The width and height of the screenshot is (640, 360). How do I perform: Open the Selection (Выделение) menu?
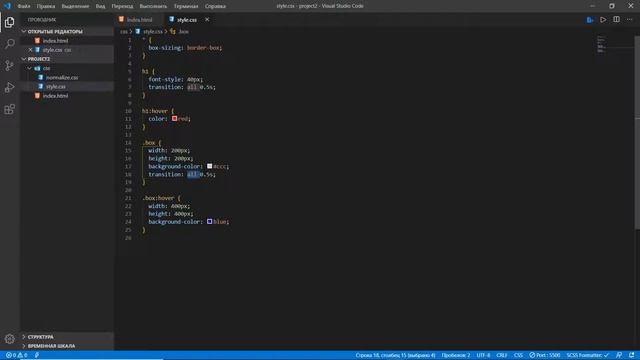pos(76,6)
